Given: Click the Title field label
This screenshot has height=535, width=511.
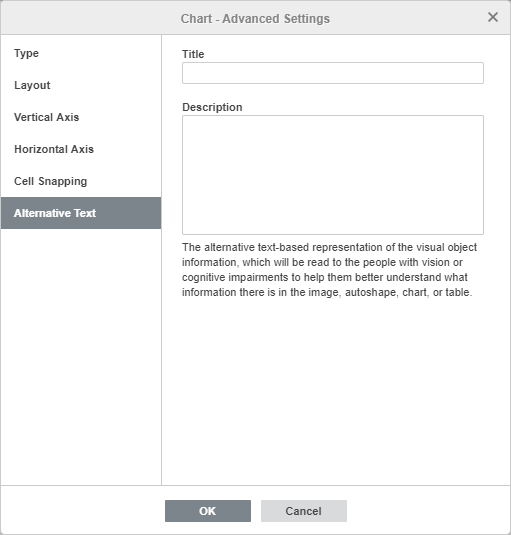Looking at the screenshot, I should coord(193,54).
